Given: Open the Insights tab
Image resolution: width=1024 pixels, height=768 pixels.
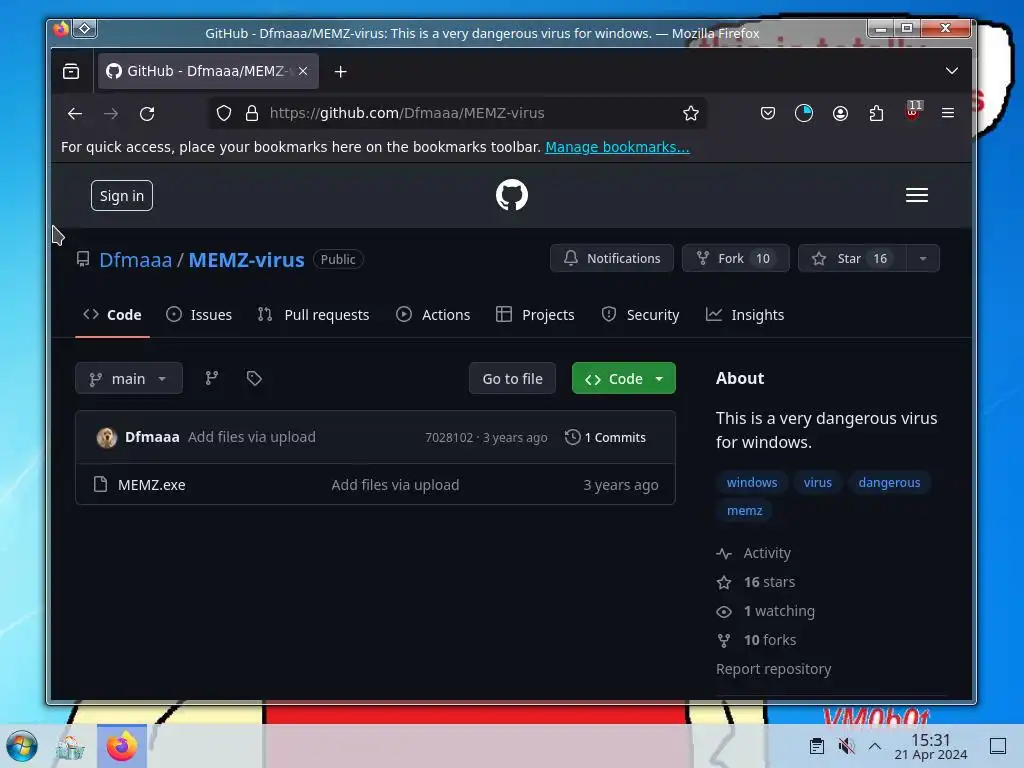Looking at the screenshot, I should coord(744,315).
